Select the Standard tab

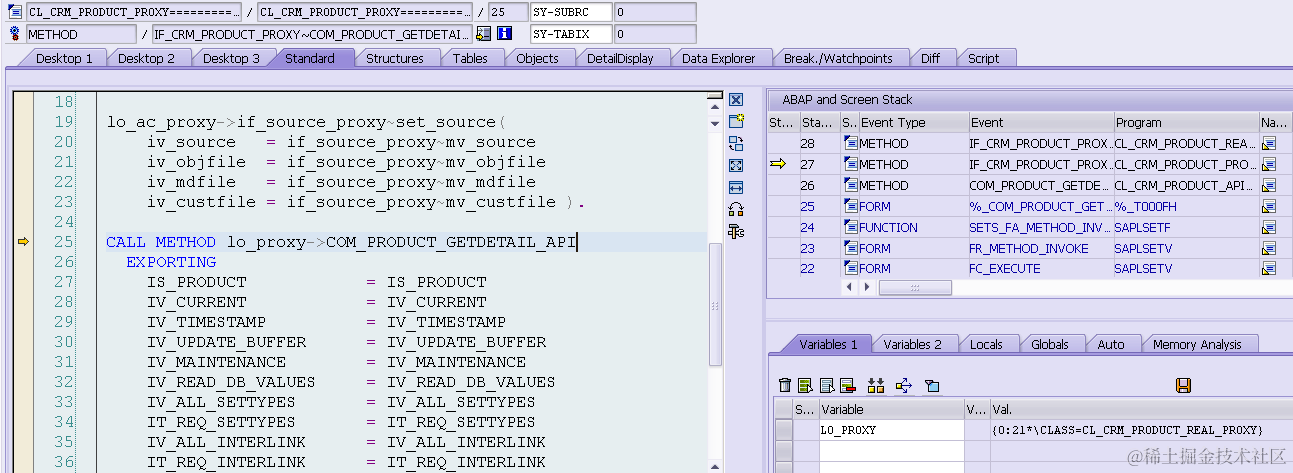click(310, 58)
